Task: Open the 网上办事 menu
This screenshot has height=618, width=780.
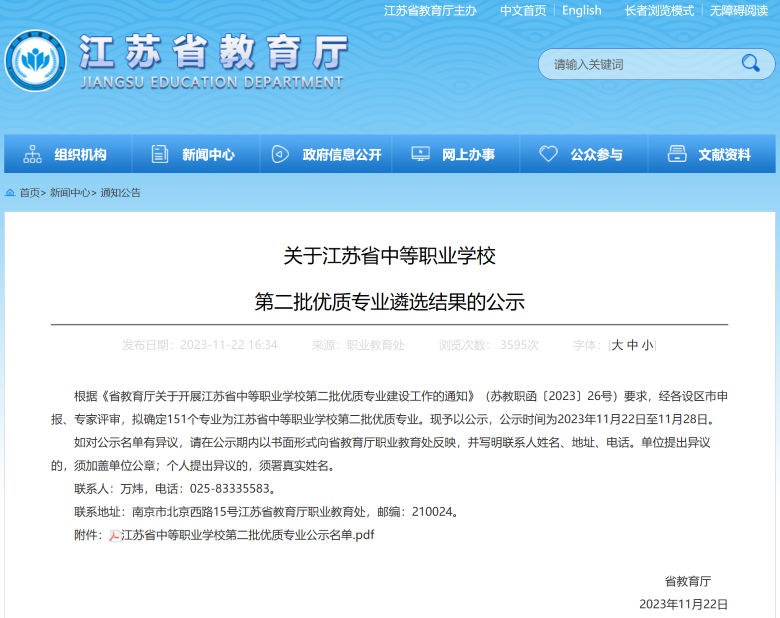Action: point(456,154)
